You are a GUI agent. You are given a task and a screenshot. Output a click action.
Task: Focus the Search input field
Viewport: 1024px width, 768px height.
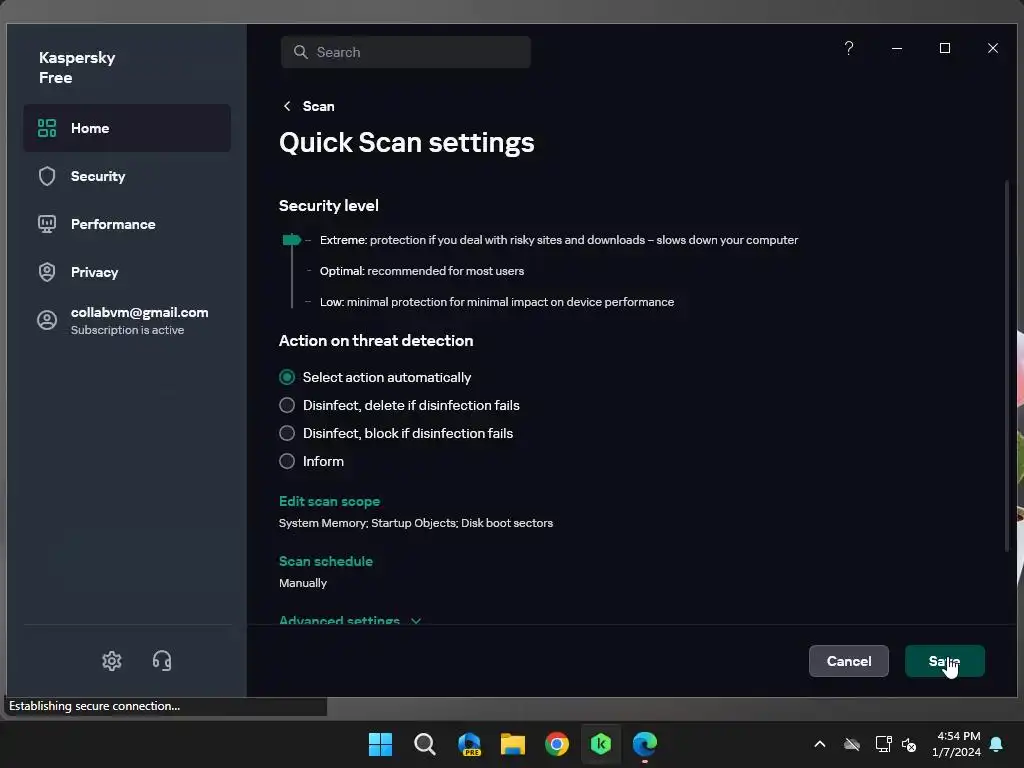pos(406,52)
